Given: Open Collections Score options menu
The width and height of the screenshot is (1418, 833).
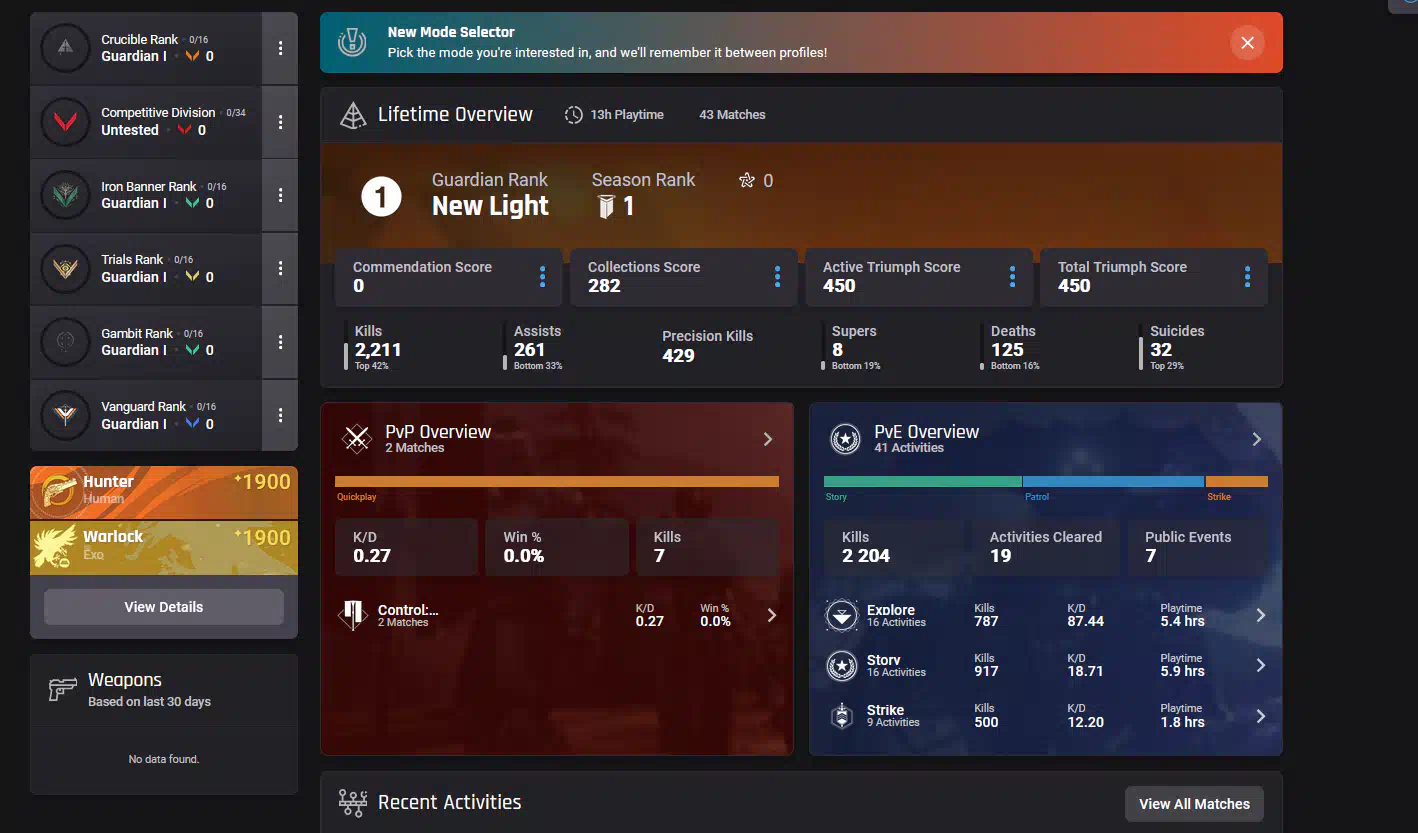Looking at the screenshot, I should coord(778,277).
